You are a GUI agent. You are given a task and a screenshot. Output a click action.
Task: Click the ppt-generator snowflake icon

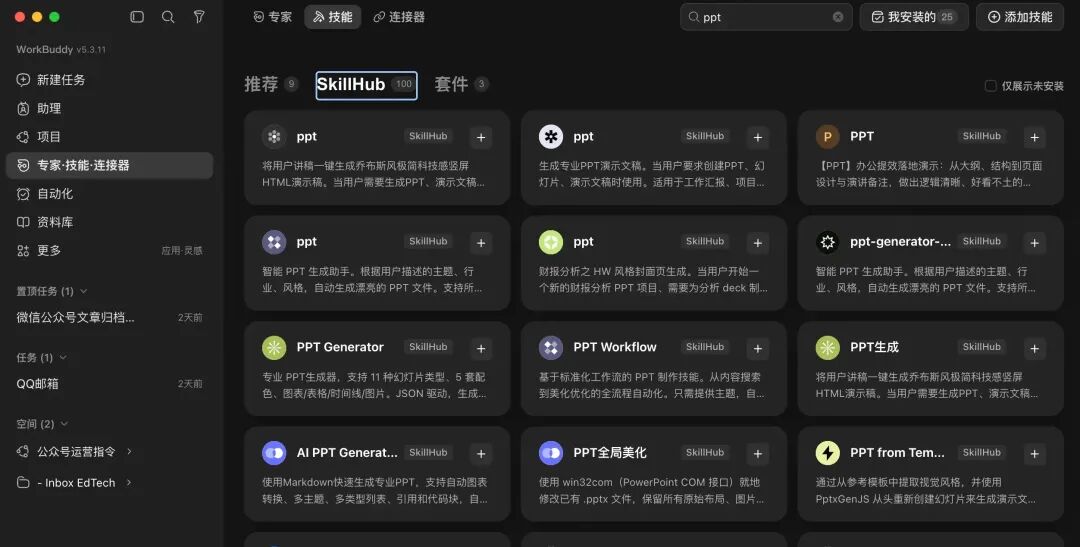click(x=827, y=242)
